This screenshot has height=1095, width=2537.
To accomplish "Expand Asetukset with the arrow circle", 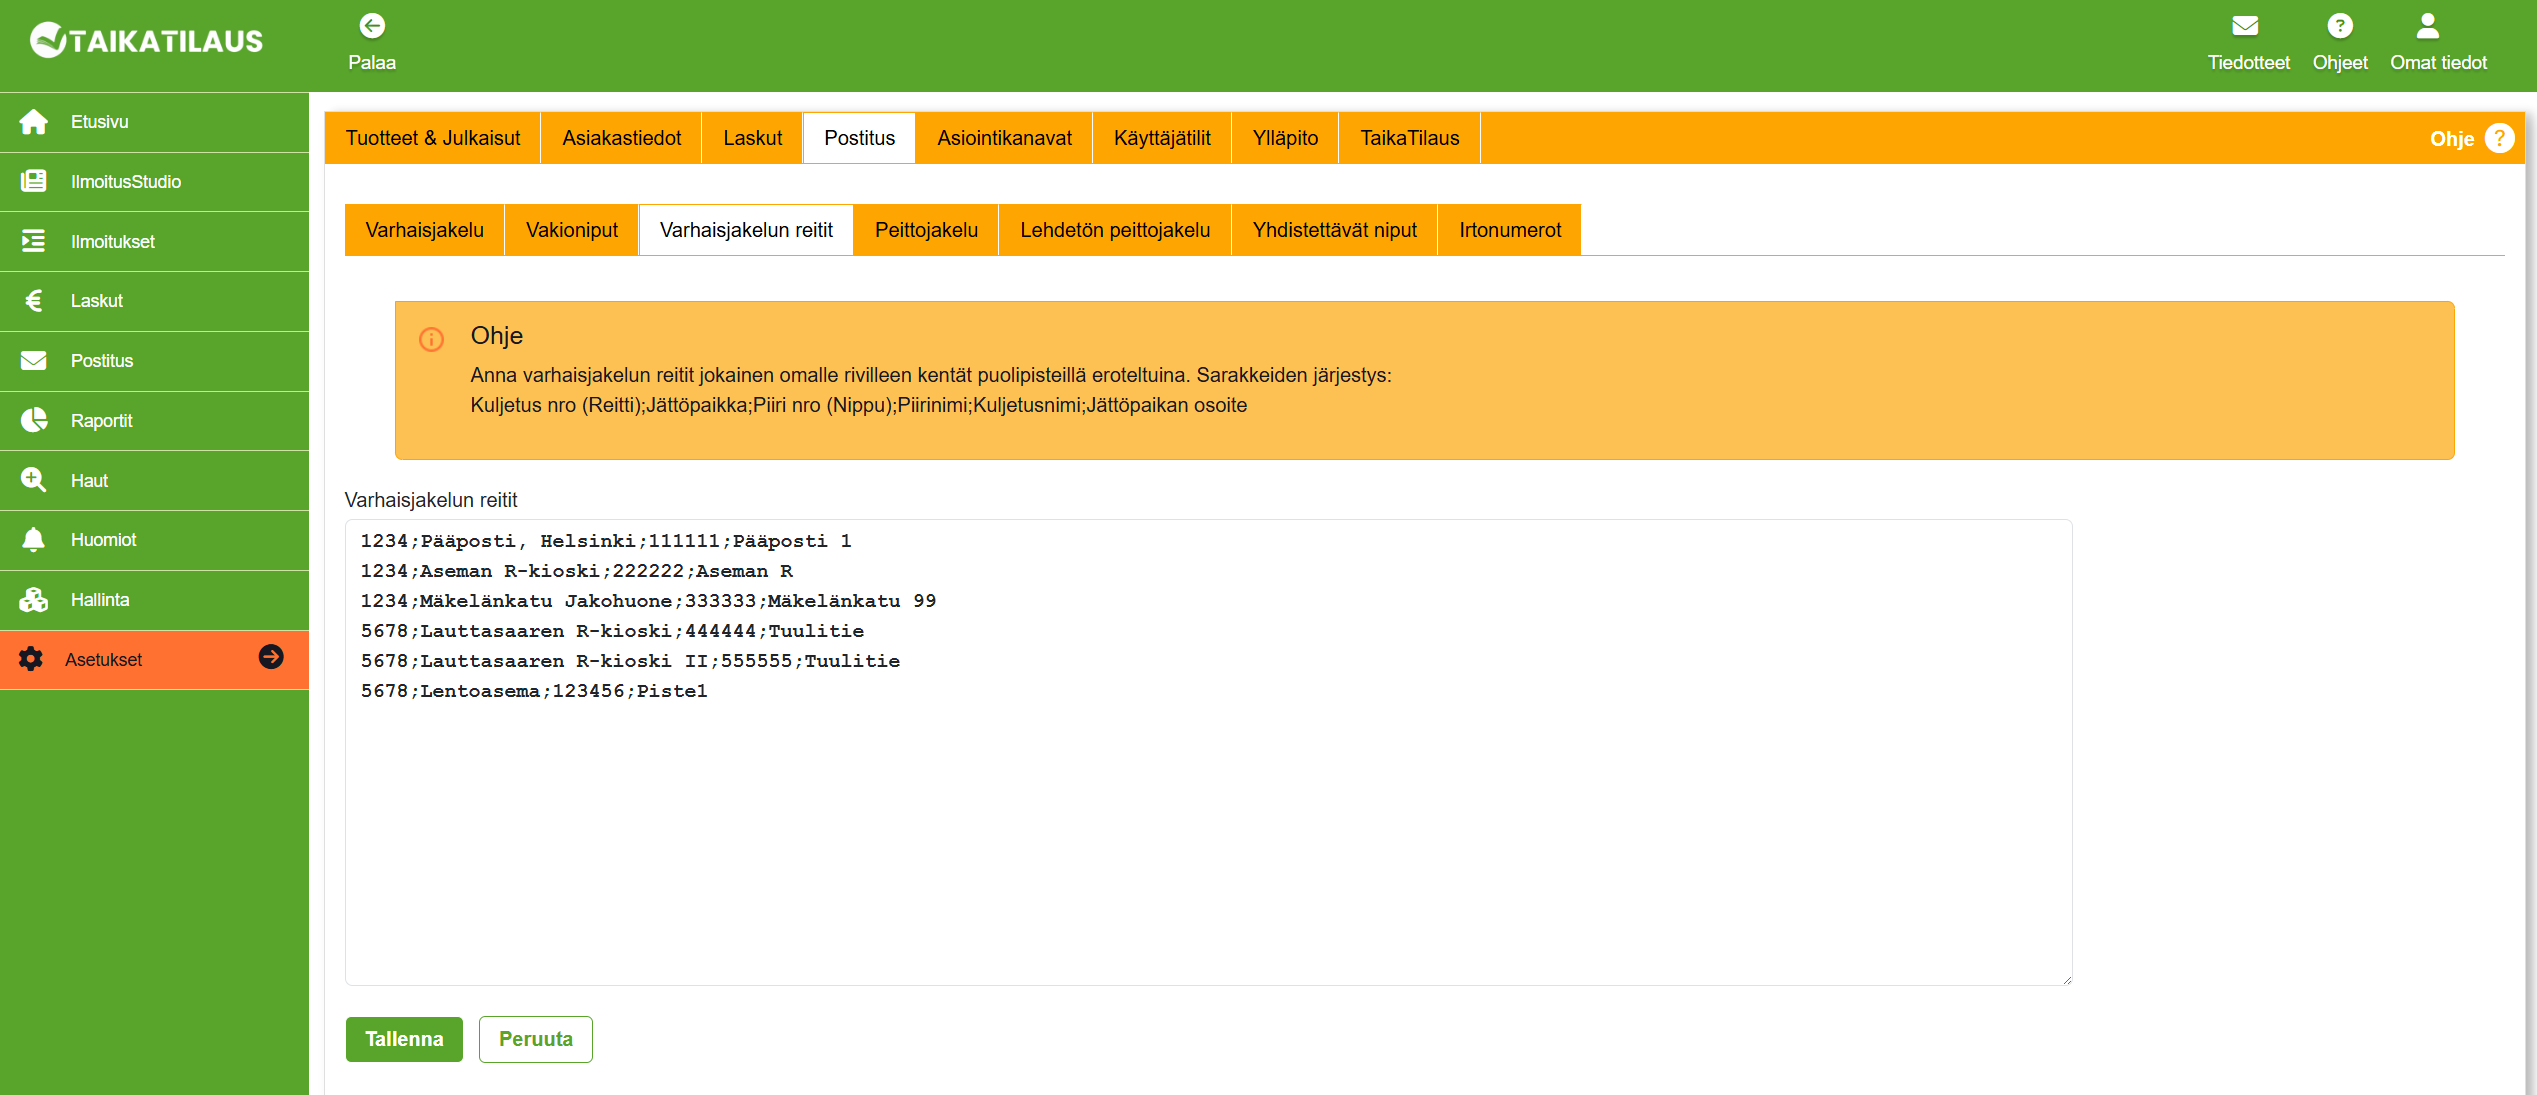I will coord(271,657).
